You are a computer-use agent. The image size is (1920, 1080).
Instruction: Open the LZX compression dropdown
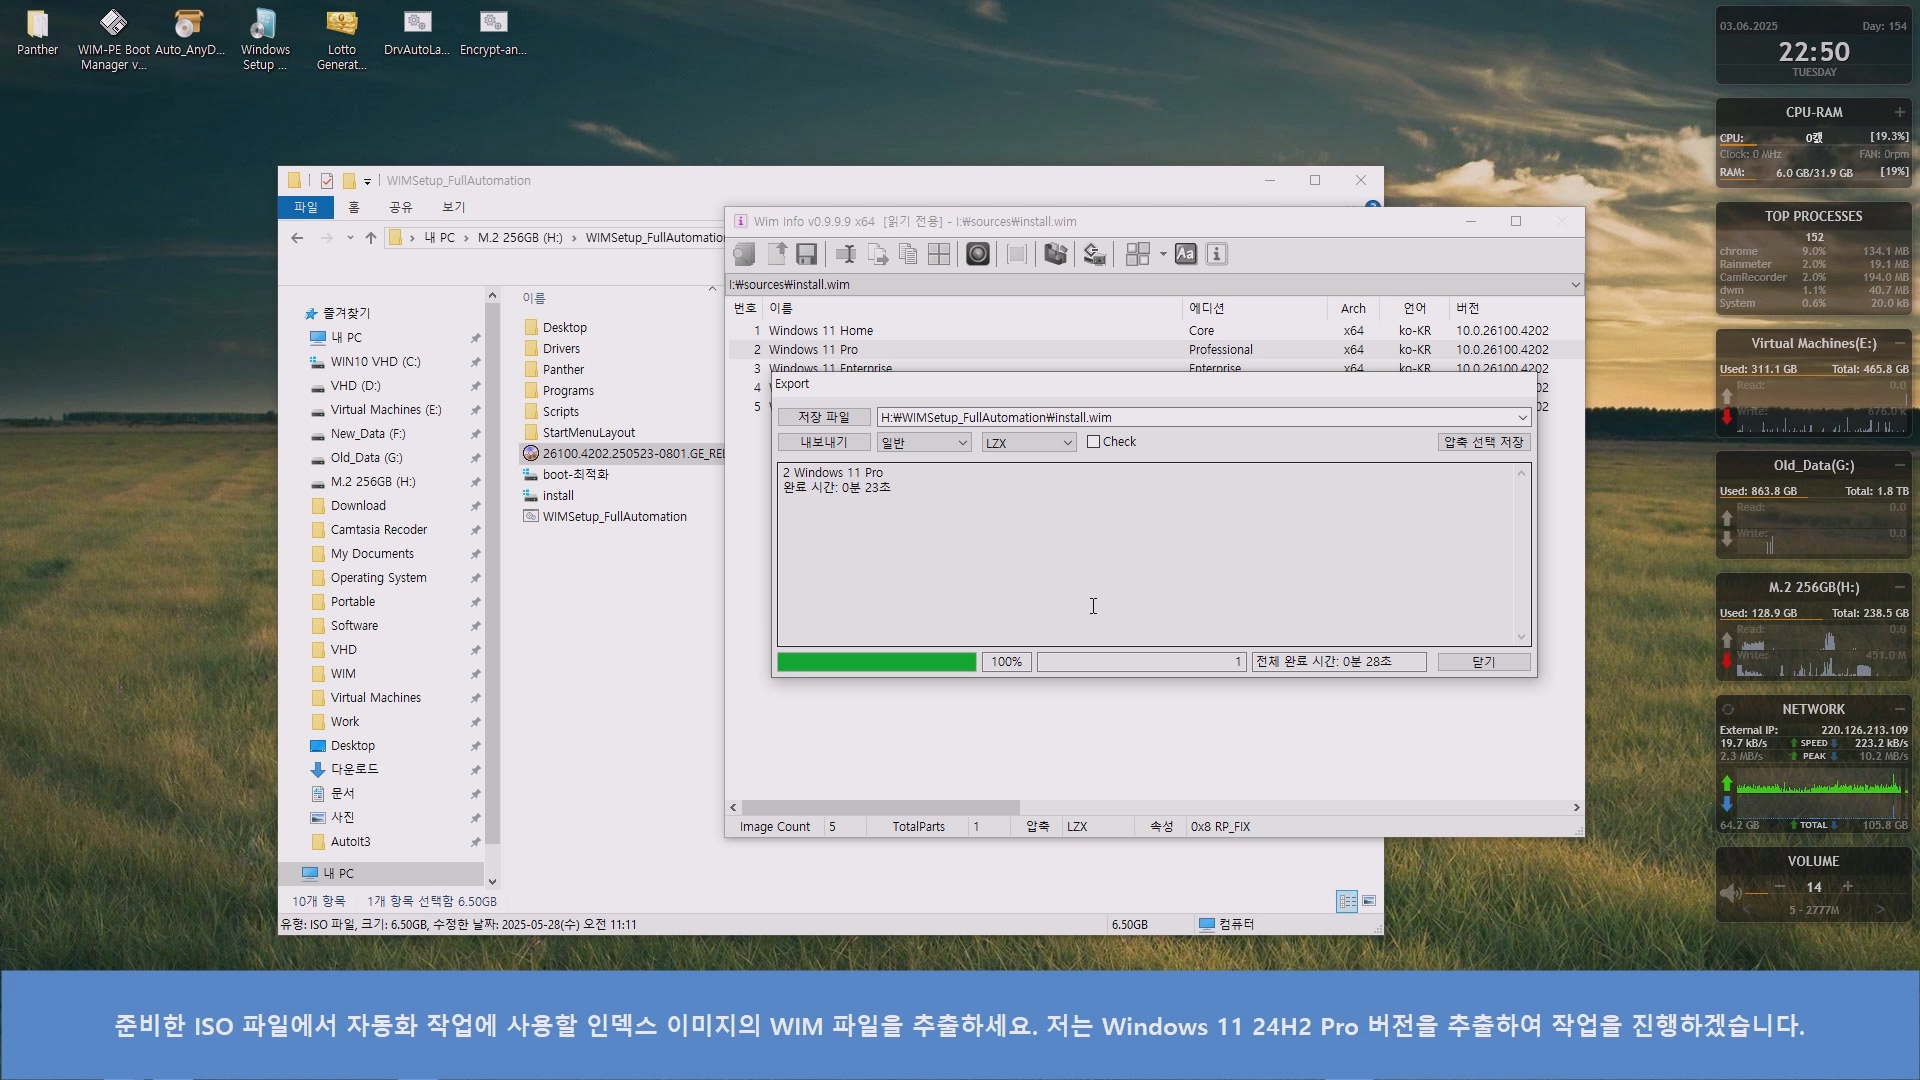click(x=1028, y=443)
